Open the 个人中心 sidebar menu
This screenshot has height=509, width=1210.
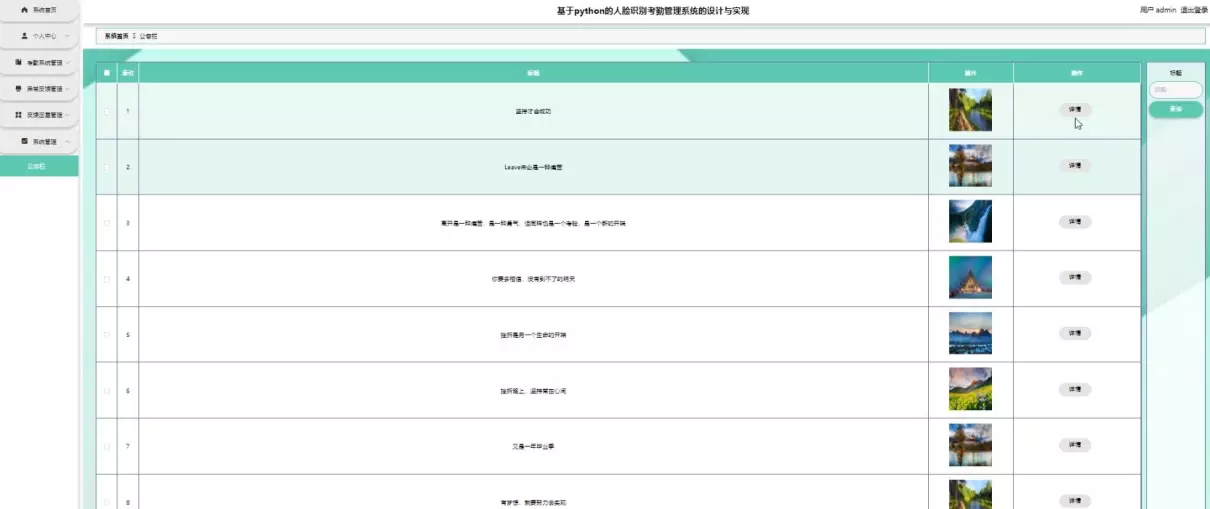coord(38,36)
